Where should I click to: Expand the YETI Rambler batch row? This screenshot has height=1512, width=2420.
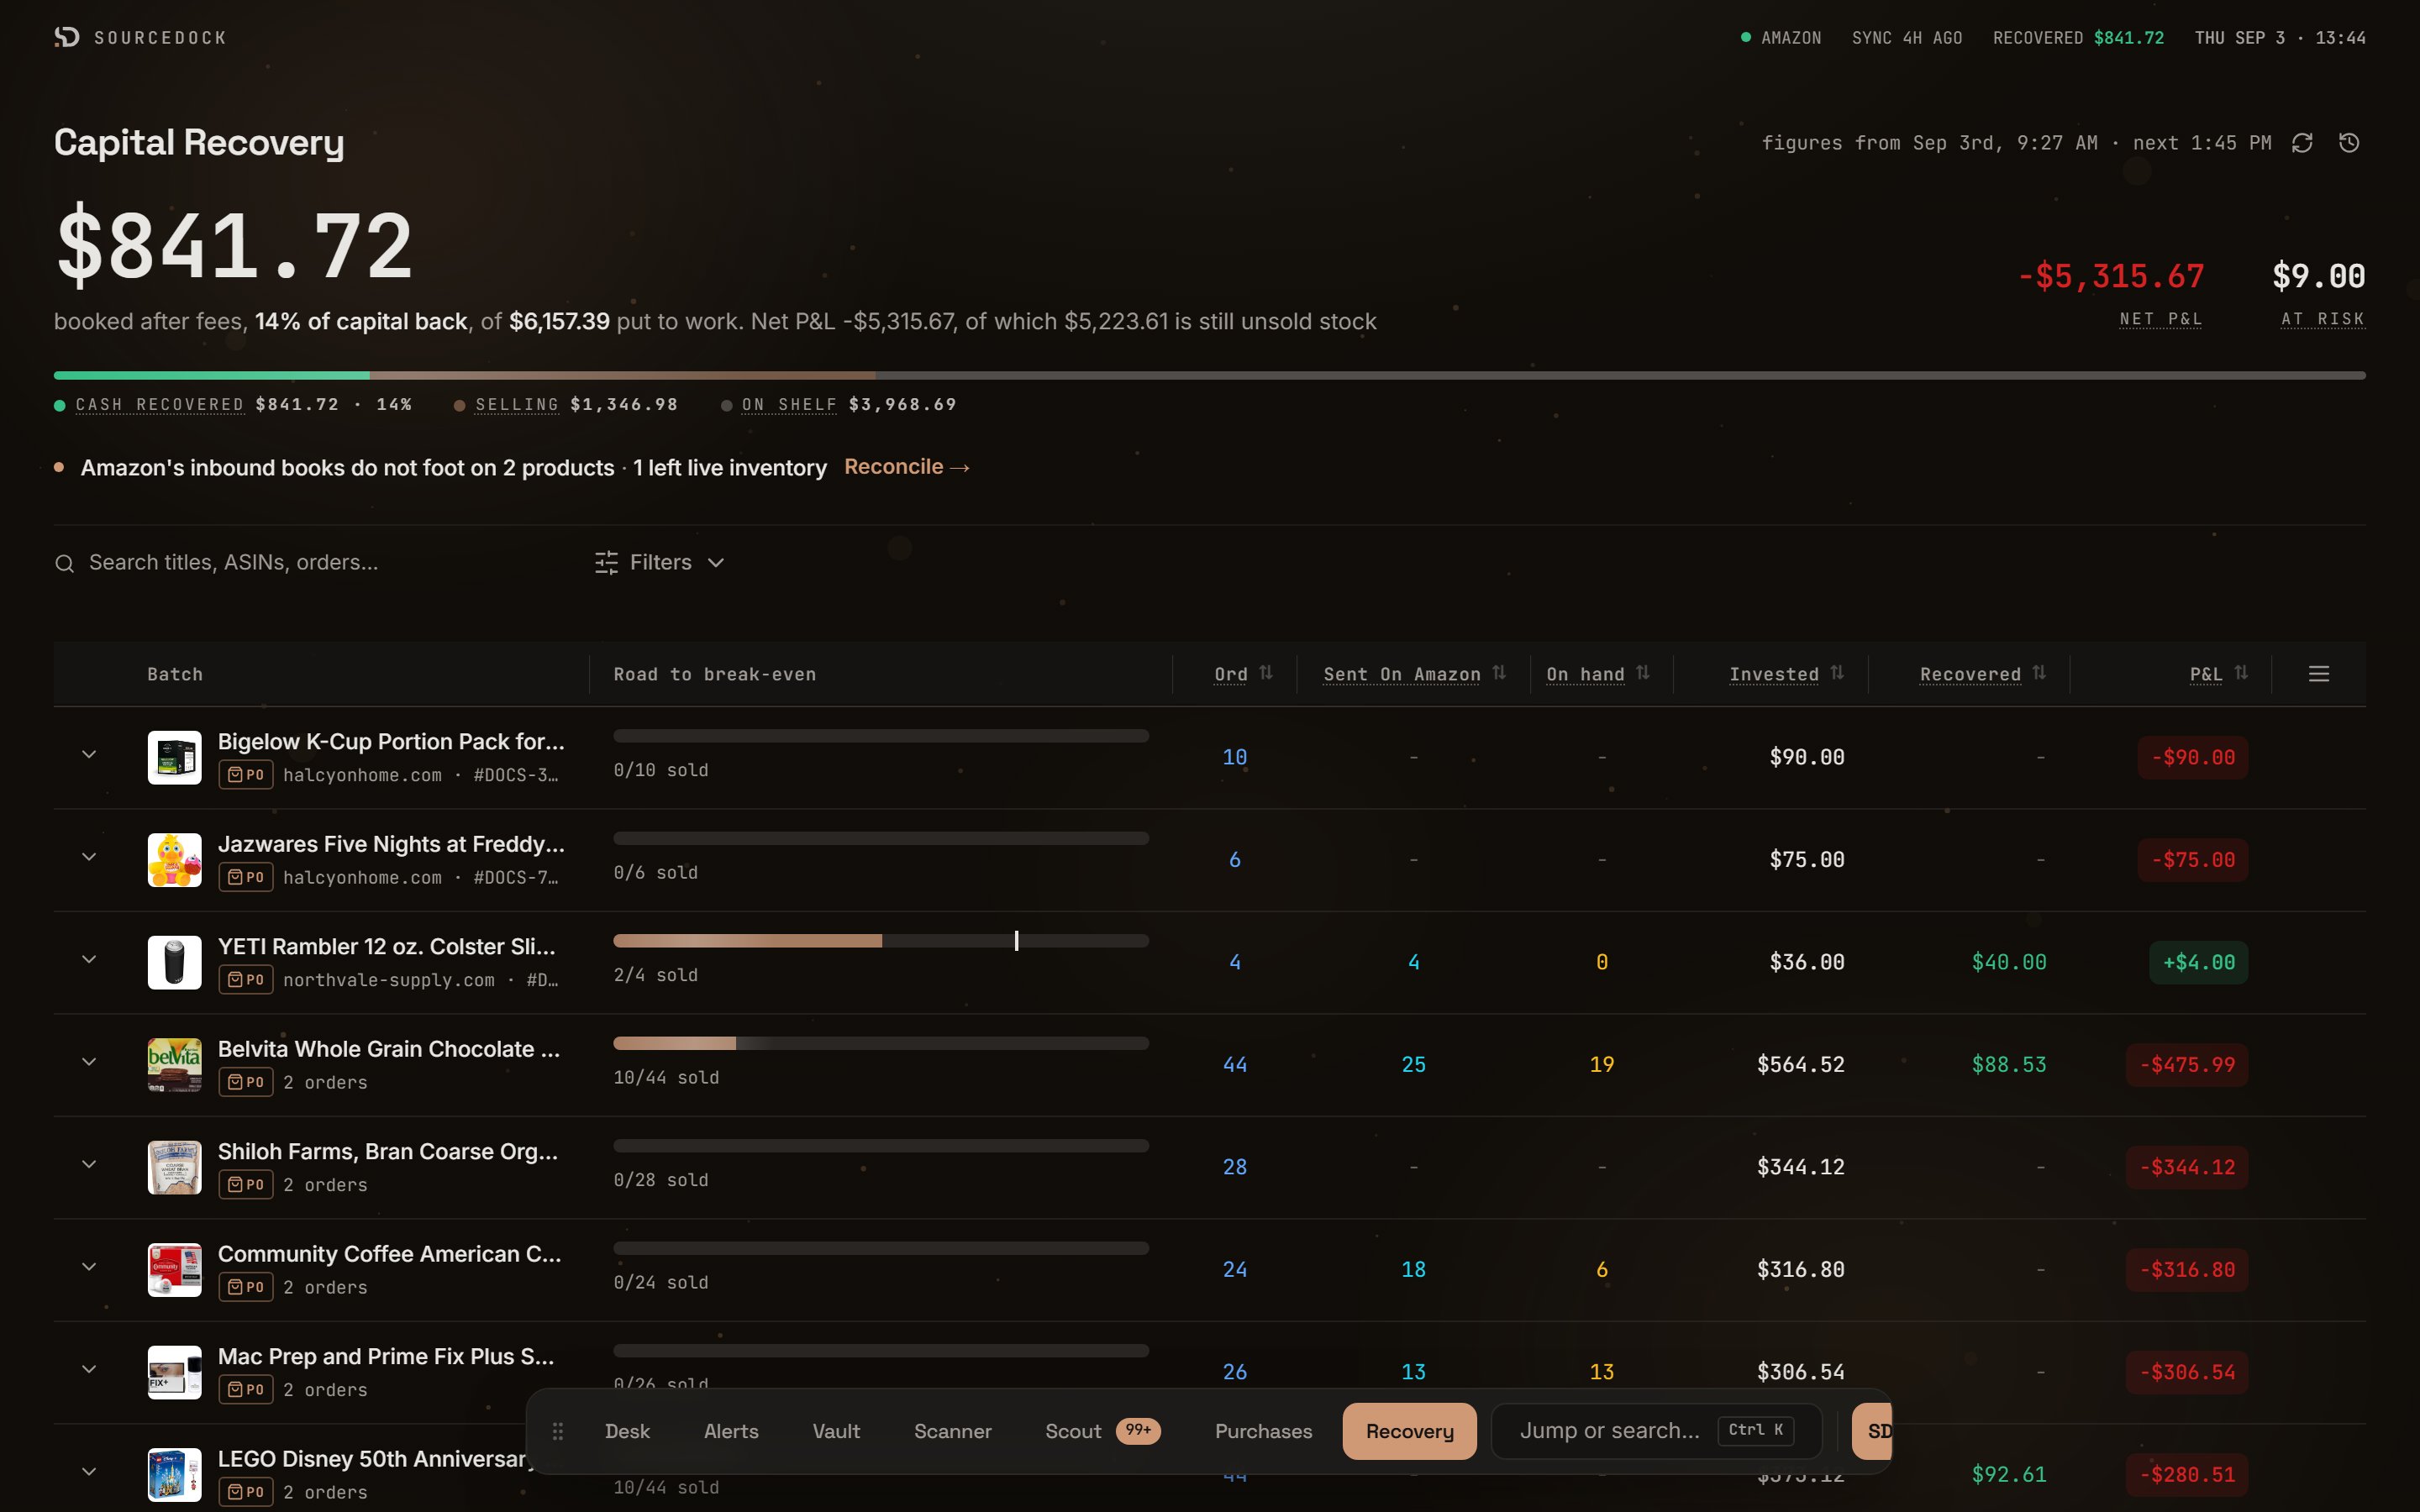pos(89,960)
